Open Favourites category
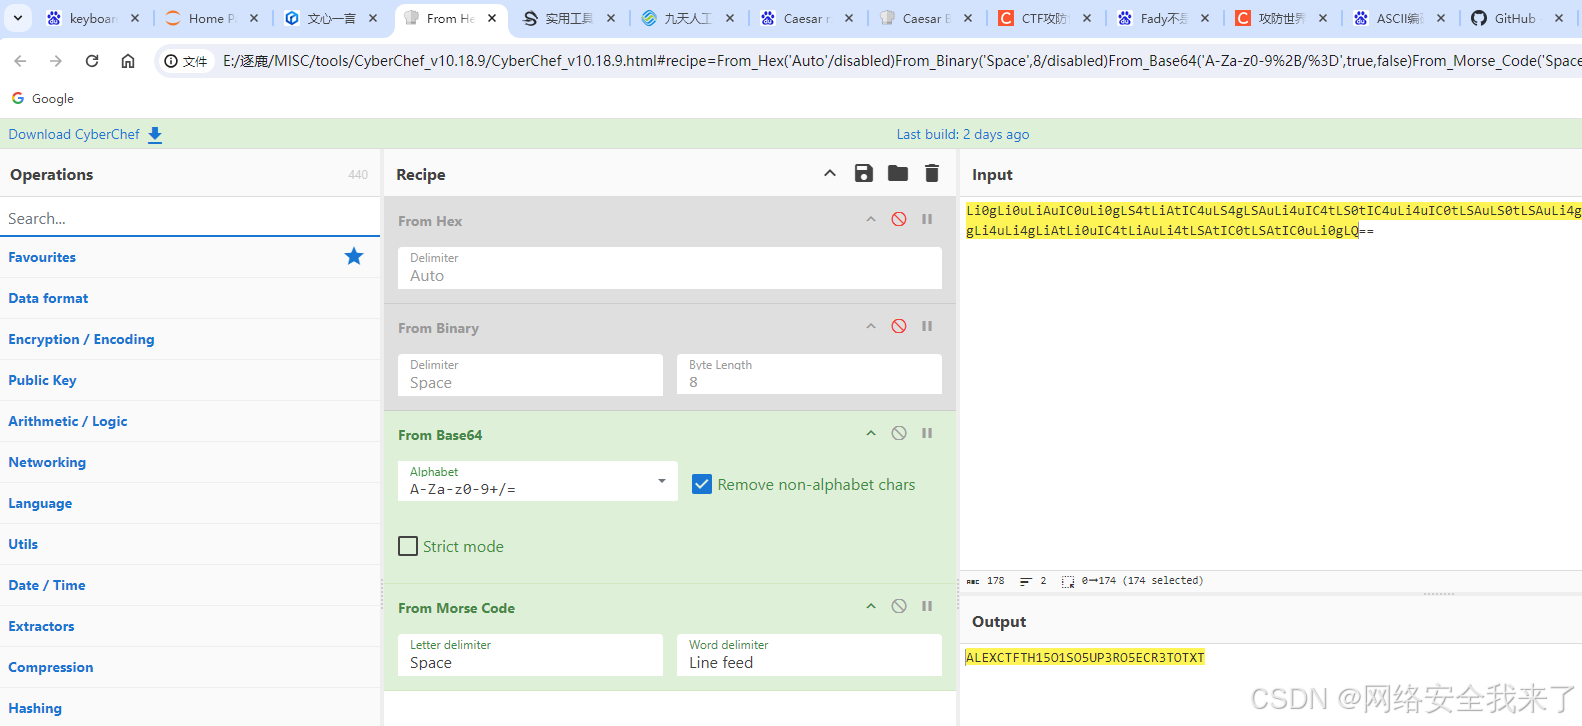This screenshot has height=726, width=1582. coord(42,257)
